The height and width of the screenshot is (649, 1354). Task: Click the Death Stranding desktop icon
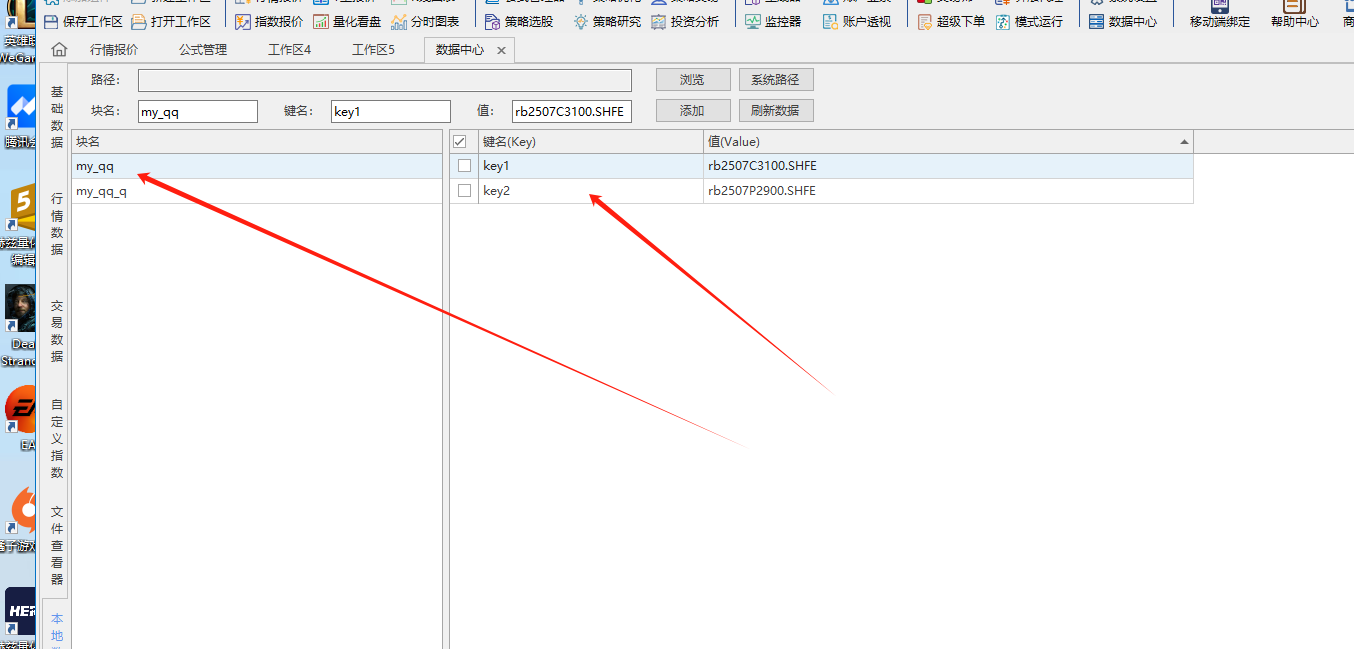pos(20,325)
